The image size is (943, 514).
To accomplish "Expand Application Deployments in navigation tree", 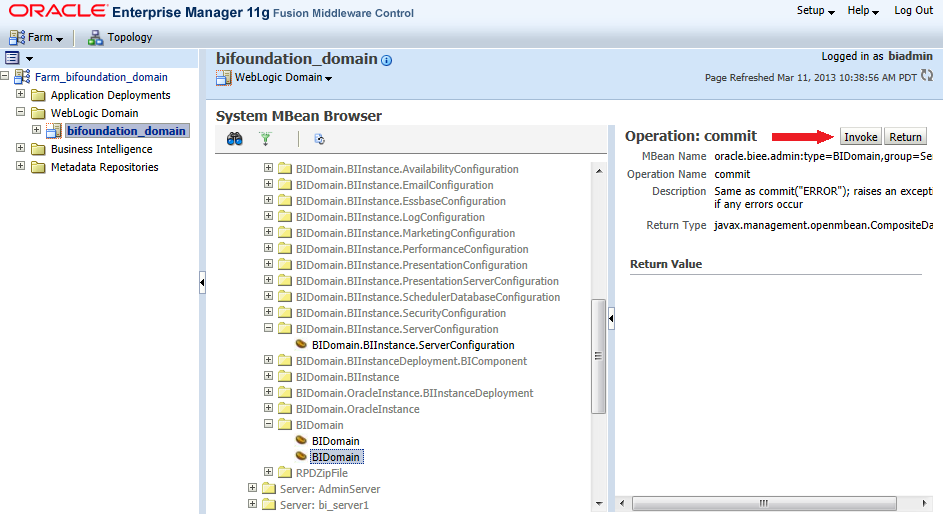I will pos(20,94).
